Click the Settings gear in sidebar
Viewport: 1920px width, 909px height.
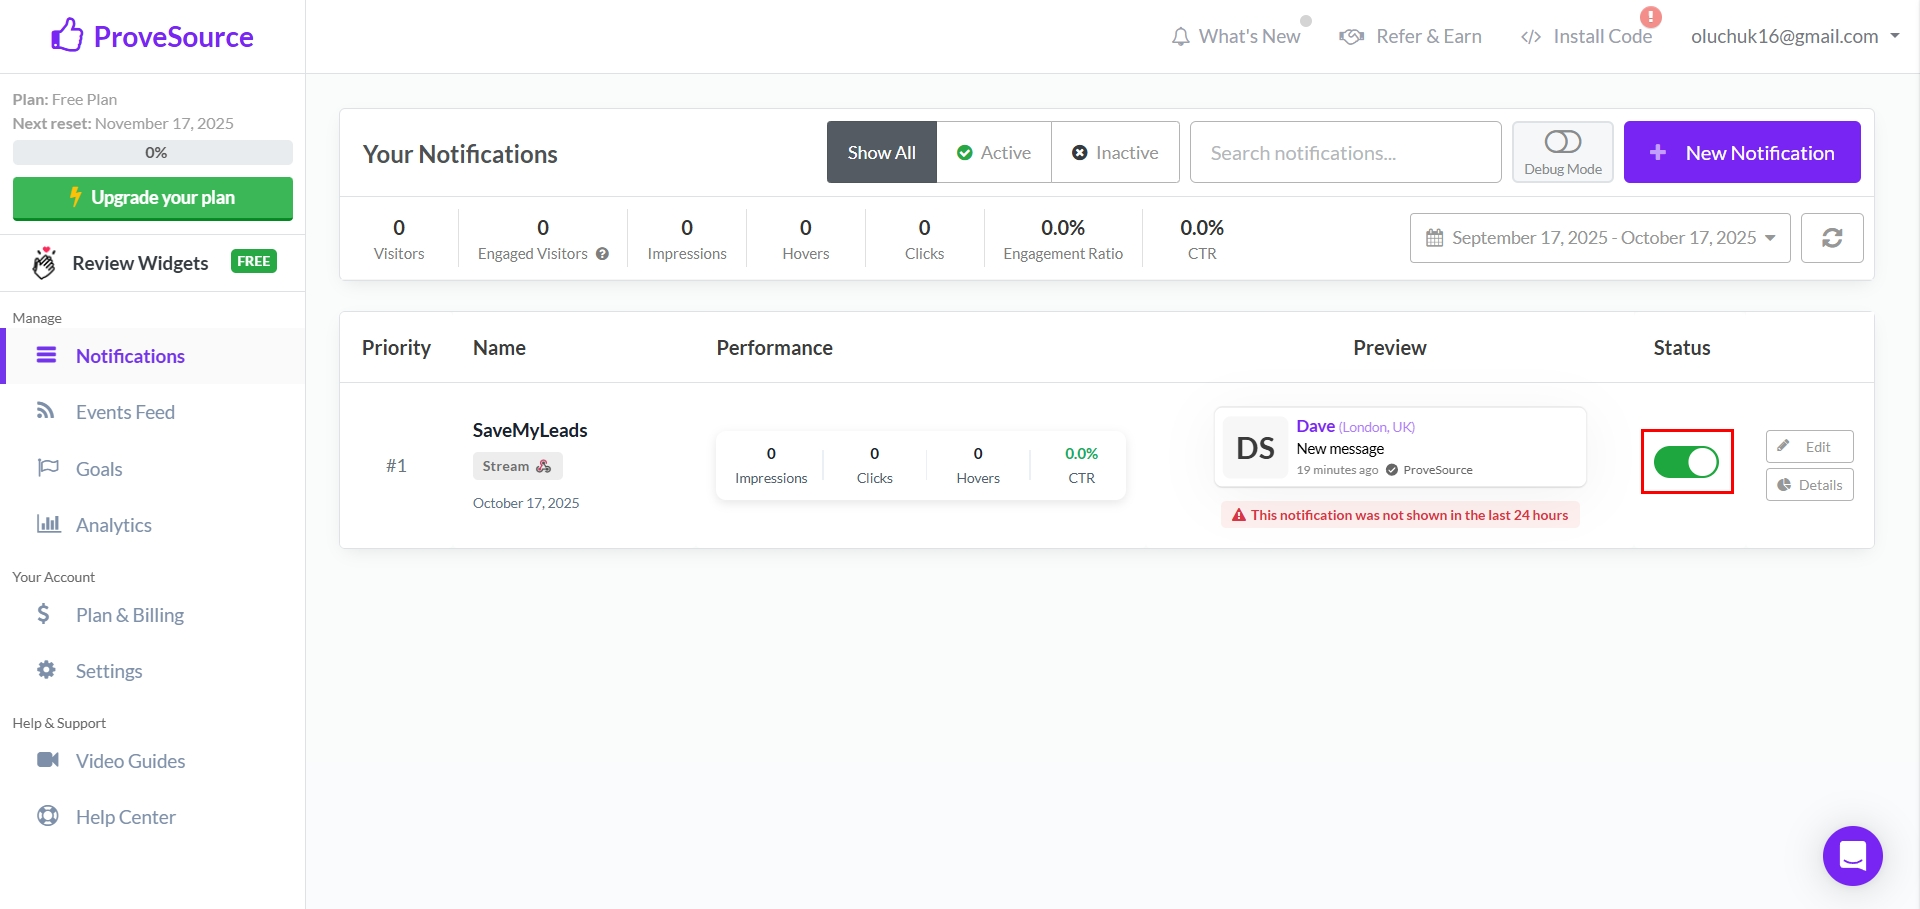[x=47, y=670]
